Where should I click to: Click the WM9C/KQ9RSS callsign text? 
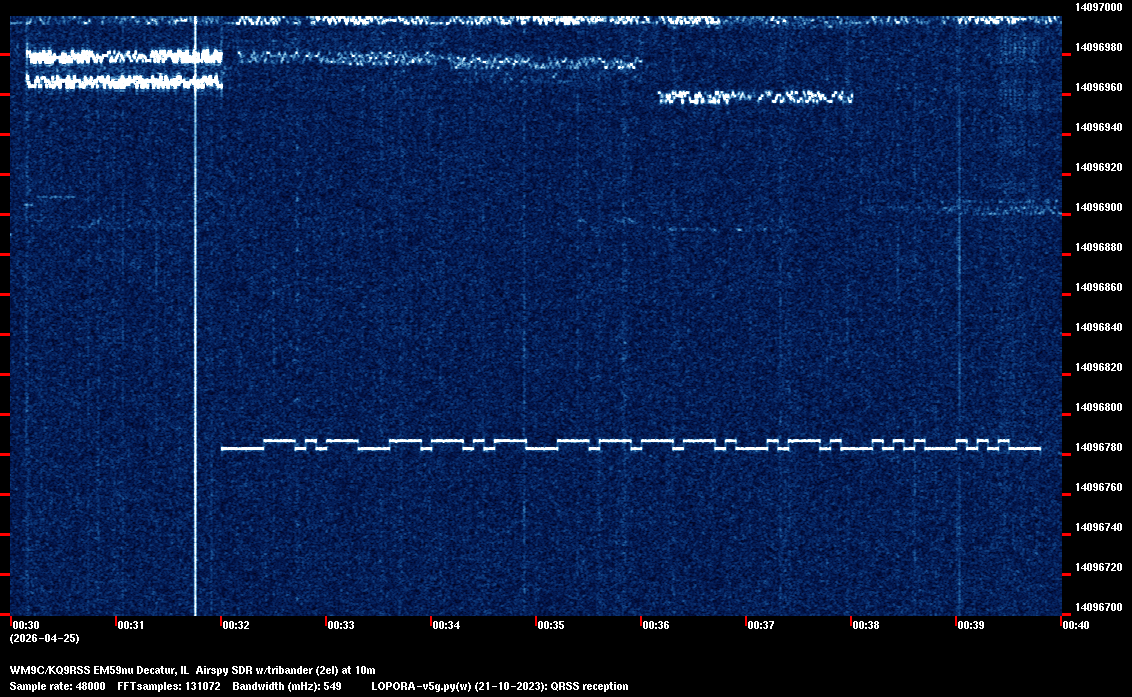tap(50, 670)
